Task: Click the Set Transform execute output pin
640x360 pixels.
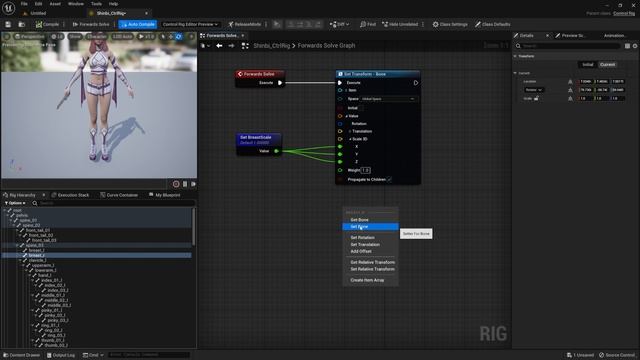Action: tap(416, 83)
